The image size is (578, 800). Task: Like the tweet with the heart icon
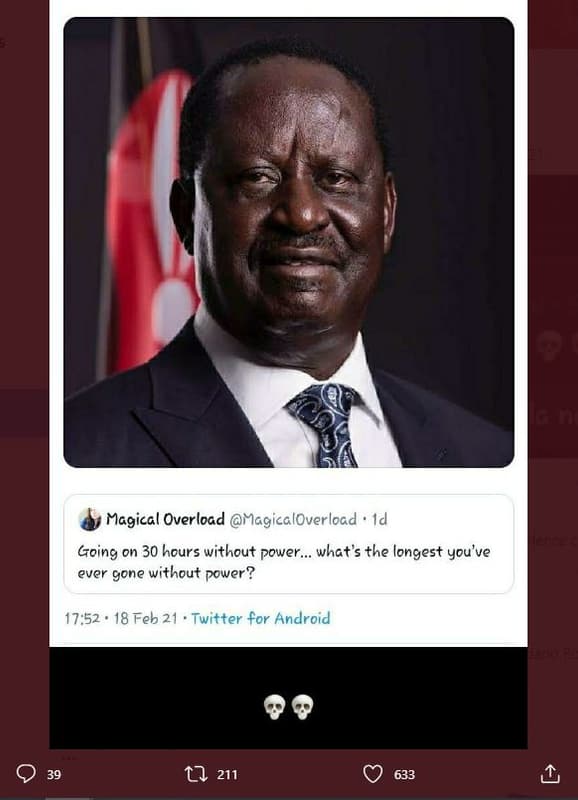tap(372, 774)
